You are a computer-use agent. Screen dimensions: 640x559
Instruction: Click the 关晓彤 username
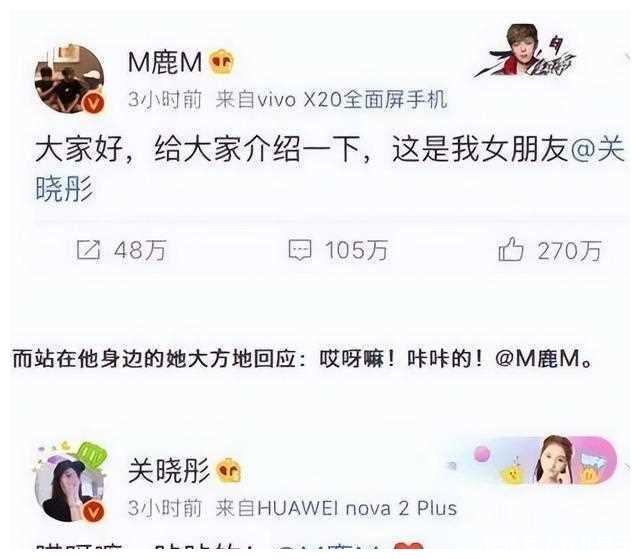169,471
